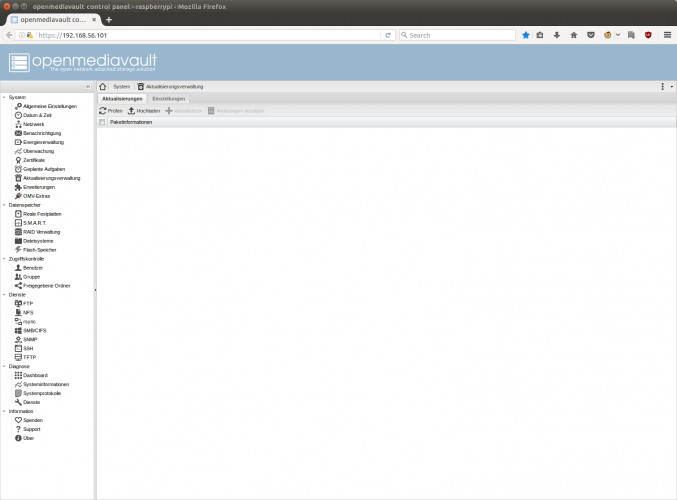Open Spenden donation page

coord(29,420)
